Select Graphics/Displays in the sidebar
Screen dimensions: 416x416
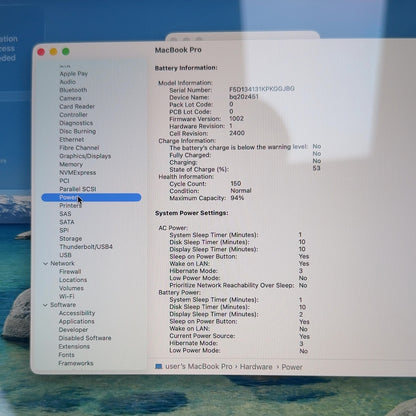click(85, 156)
